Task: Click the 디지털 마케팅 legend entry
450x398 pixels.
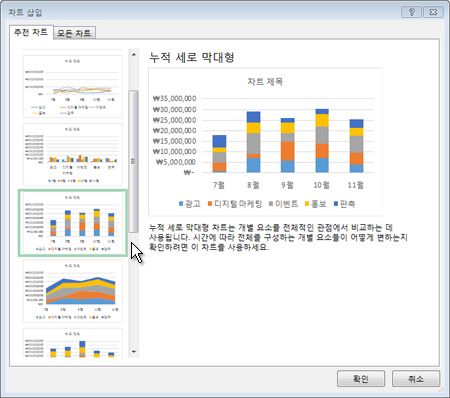Action: click(235, 204)
